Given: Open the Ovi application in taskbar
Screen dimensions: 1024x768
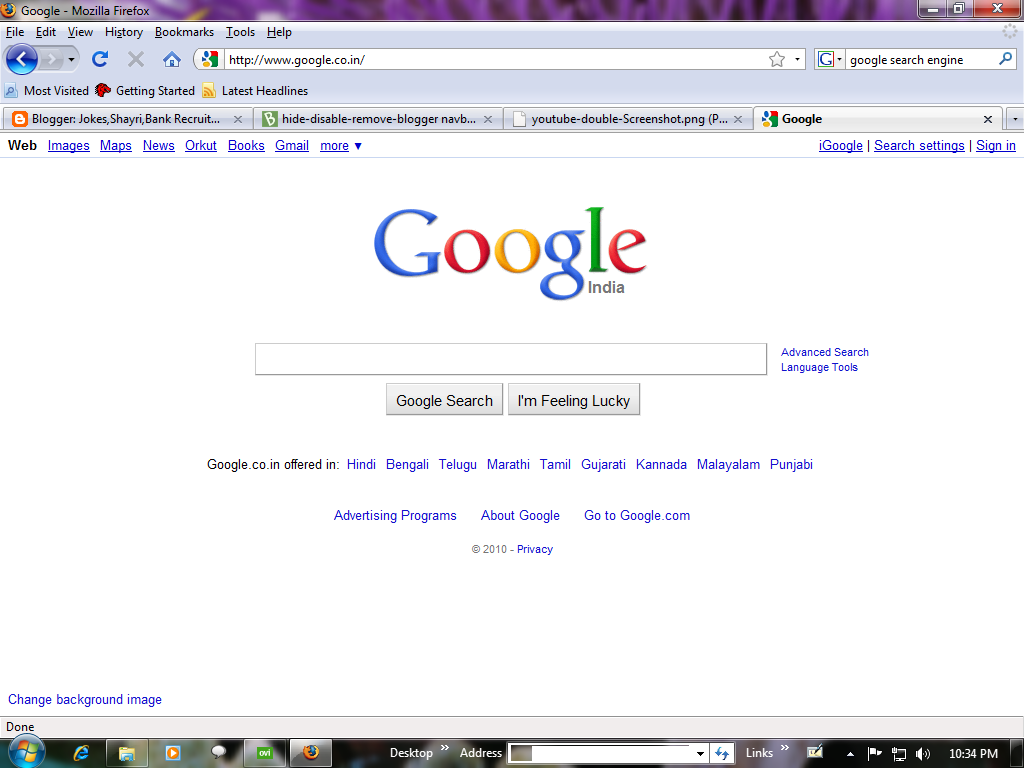Looking at the screenshot, I should tap(264, 753).
